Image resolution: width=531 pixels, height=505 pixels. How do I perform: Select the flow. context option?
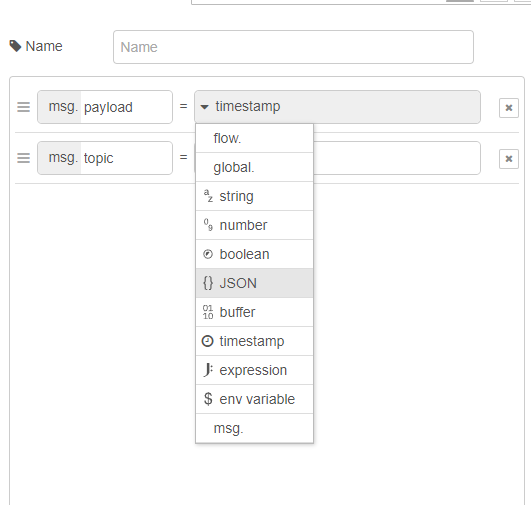point(254,138)
